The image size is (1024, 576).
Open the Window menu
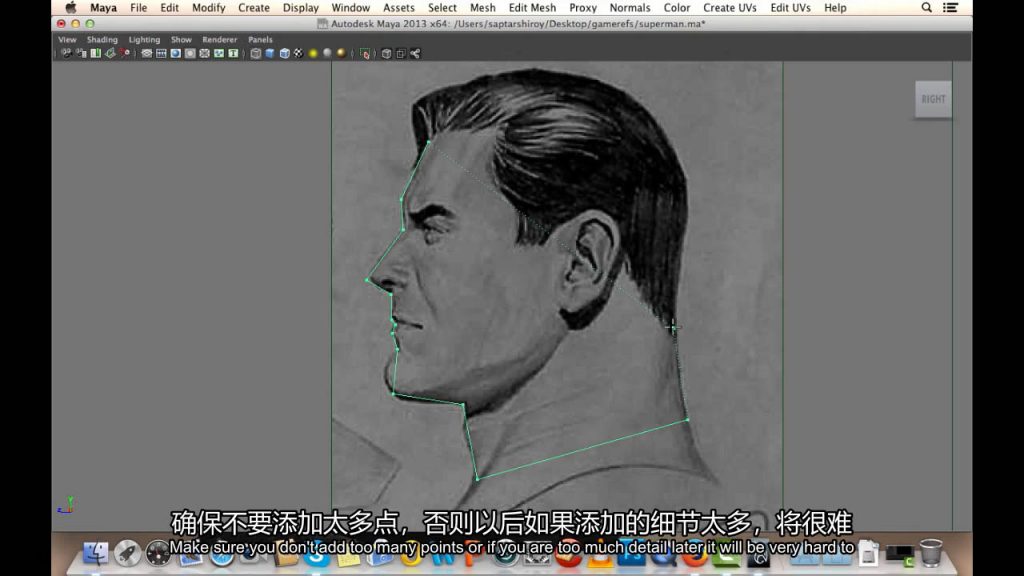(350, 8)
